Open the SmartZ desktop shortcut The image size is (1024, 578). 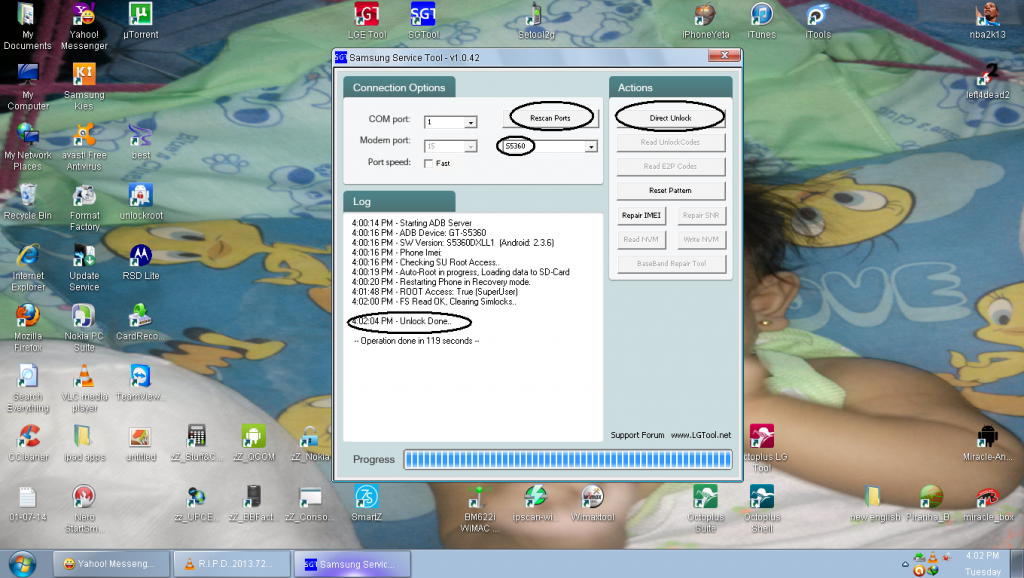coord(366,503)
